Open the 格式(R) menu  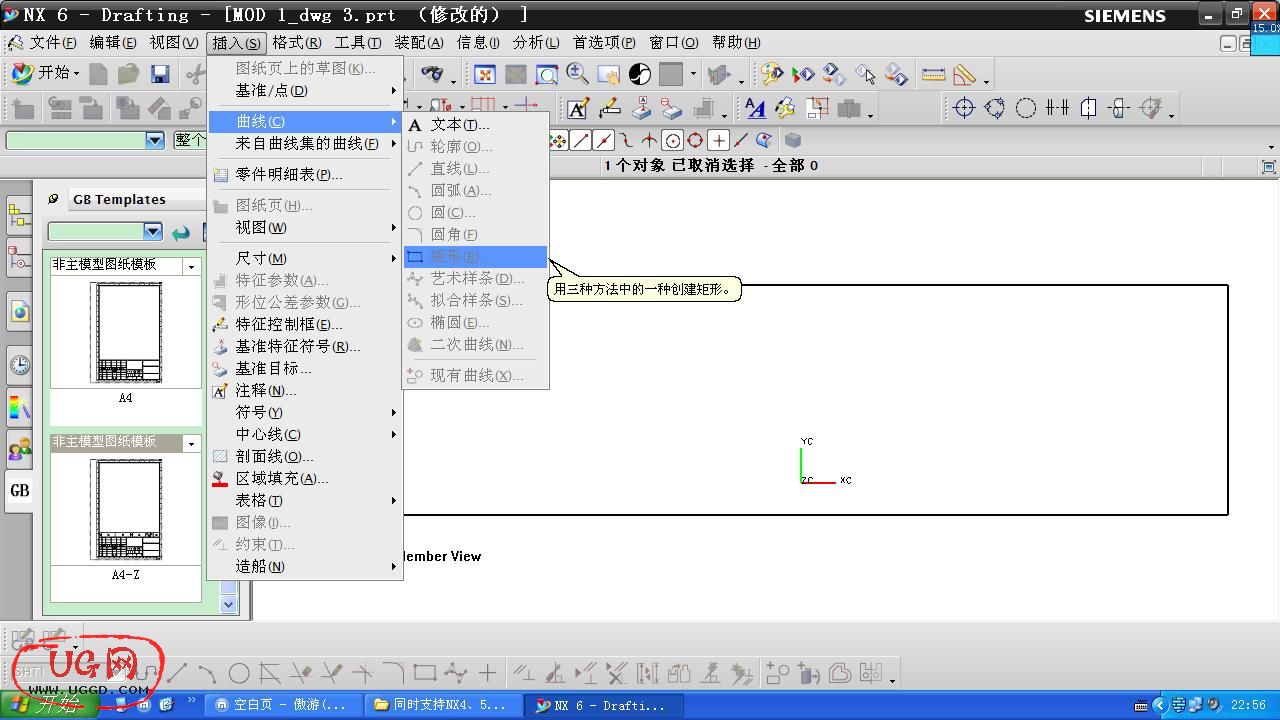pyautogui.click(x=297, y=43)
